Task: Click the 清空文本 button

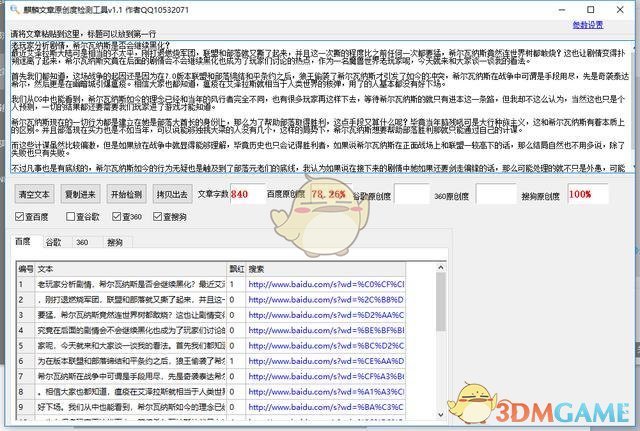Action: pyautogui.click(x=34, y=194)
